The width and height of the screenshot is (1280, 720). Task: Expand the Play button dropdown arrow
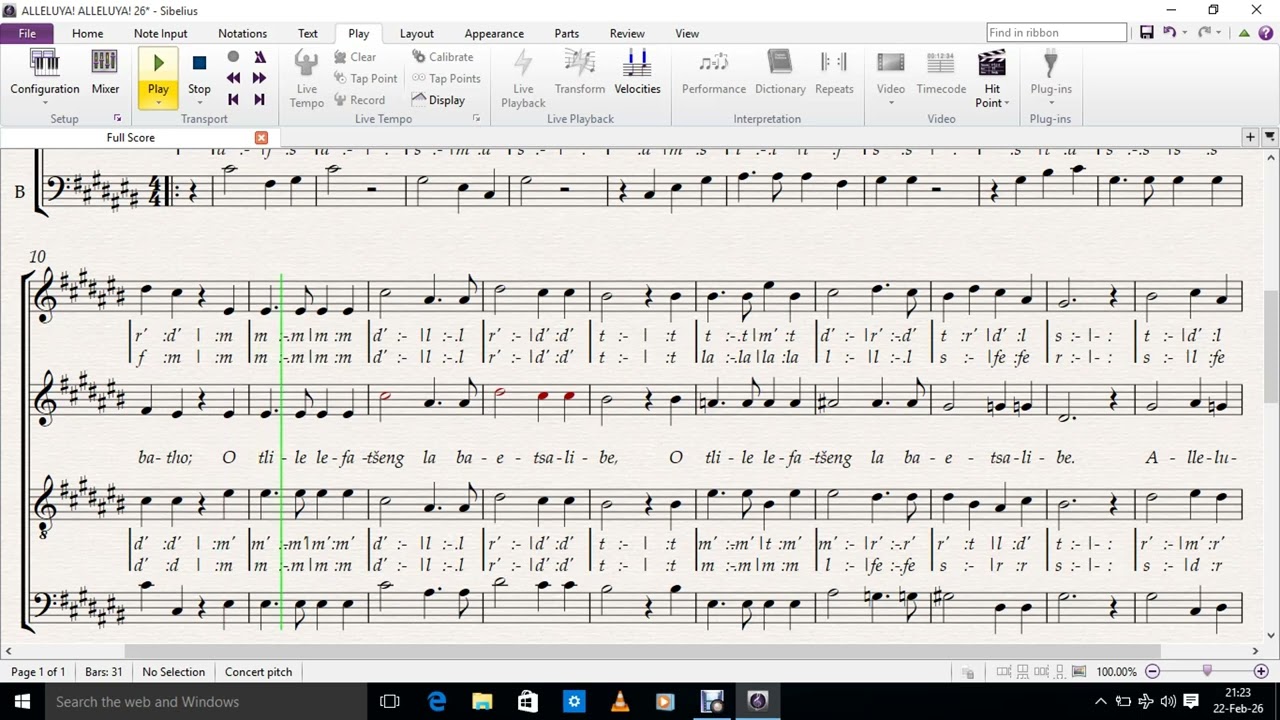(x=158, y=103)
